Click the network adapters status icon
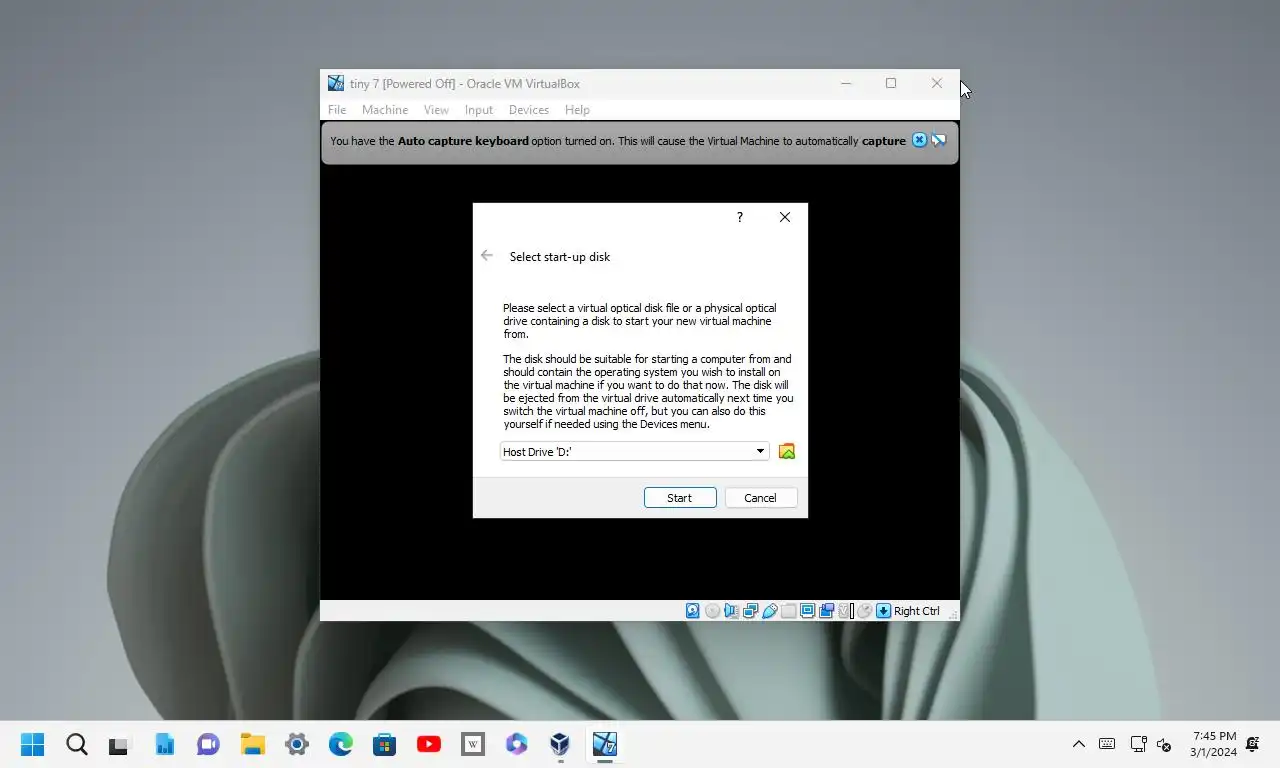Viewport: 1280px width, 768px height. coord(750,611)
